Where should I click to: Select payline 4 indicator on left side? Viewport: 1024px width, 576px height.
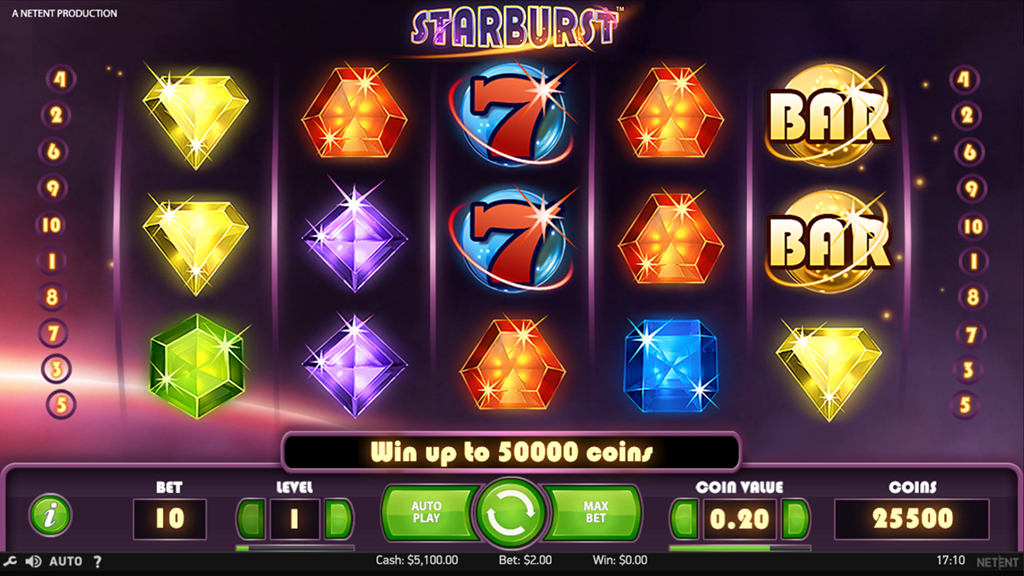click(61, 79)
